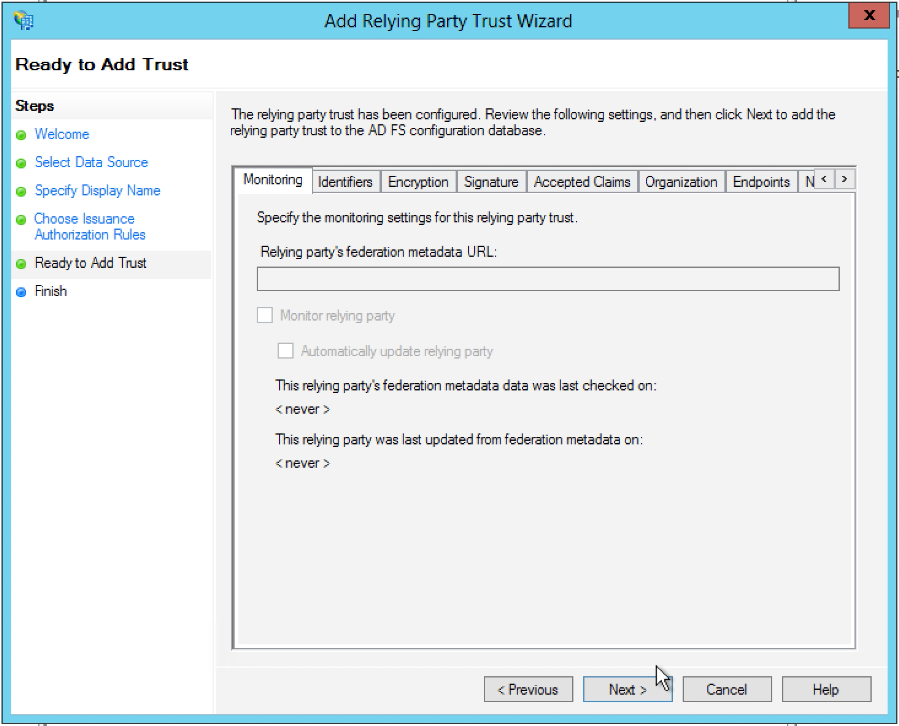This screenshot has width=899, height=726.
Task: Go back with Previous button
Action: [x=528, y=689]
